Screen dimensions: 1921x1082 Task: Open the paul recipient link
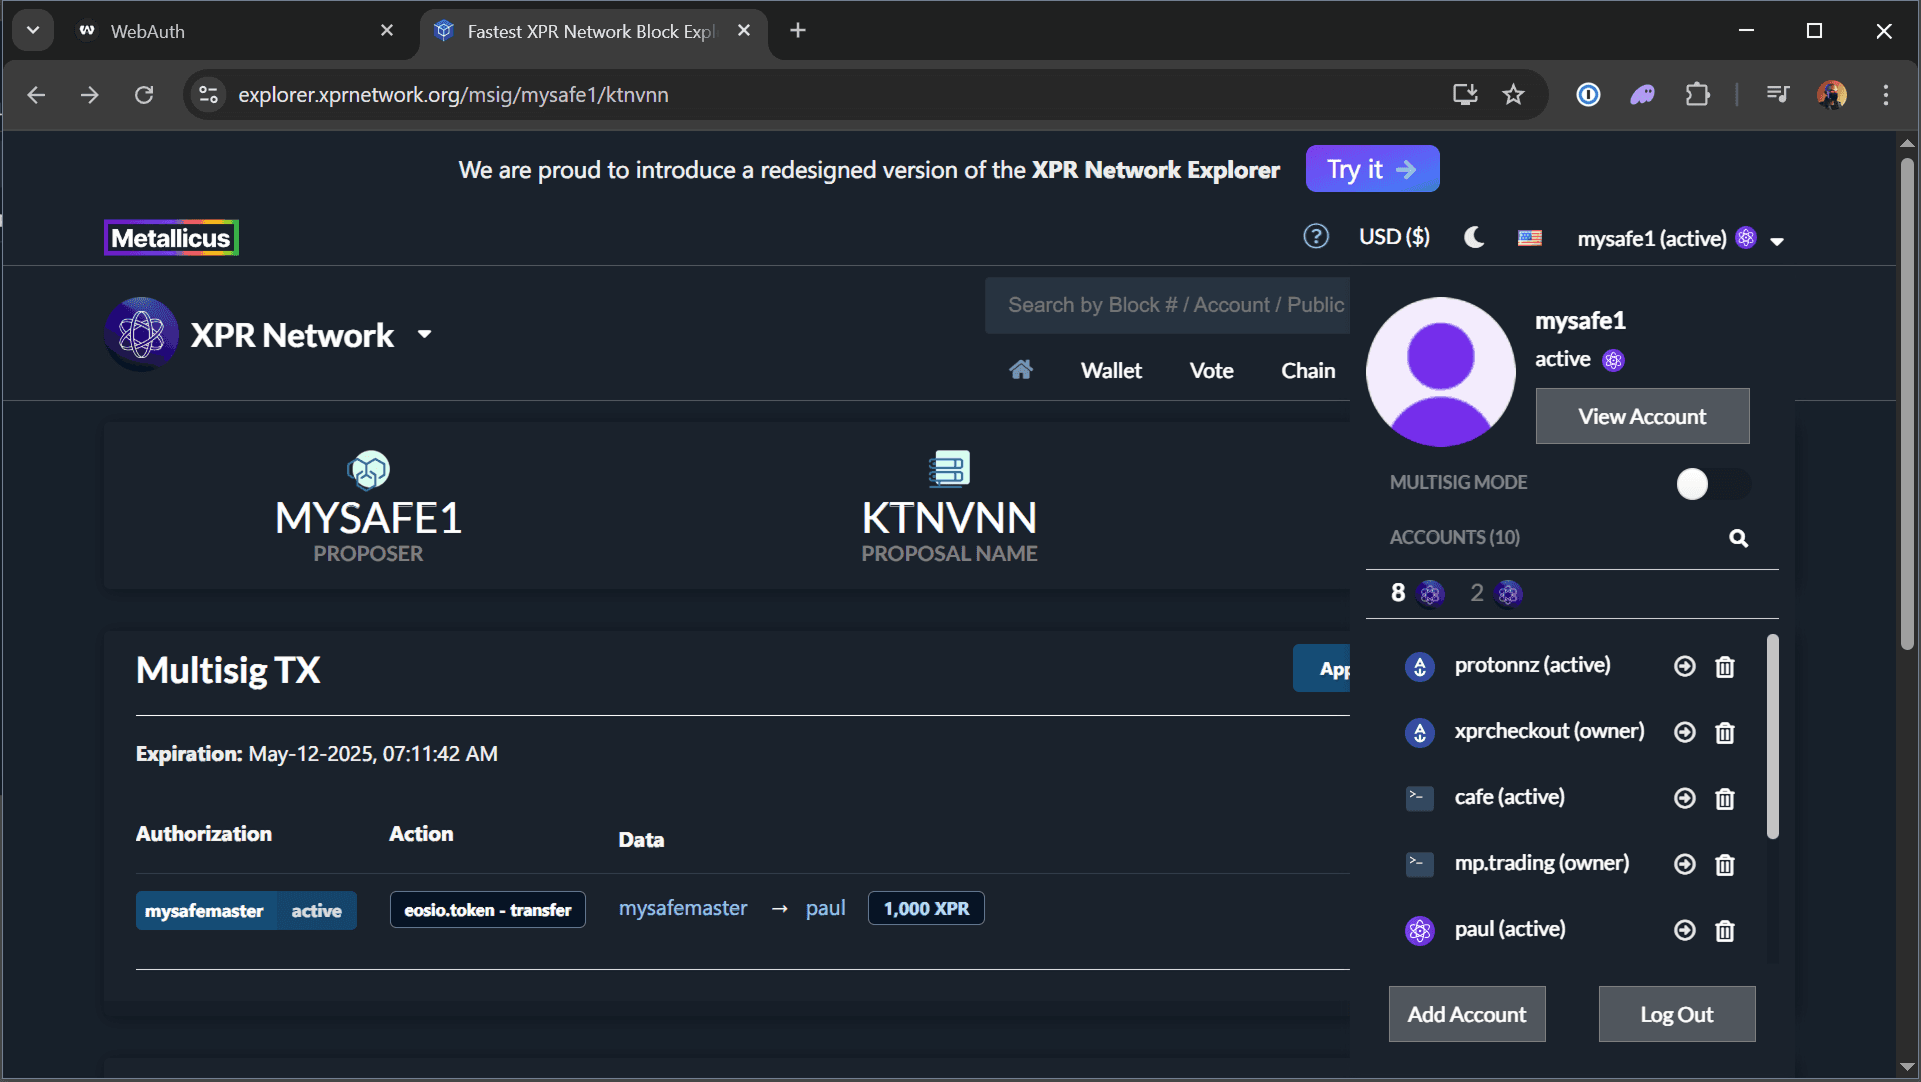click(826, 908)
